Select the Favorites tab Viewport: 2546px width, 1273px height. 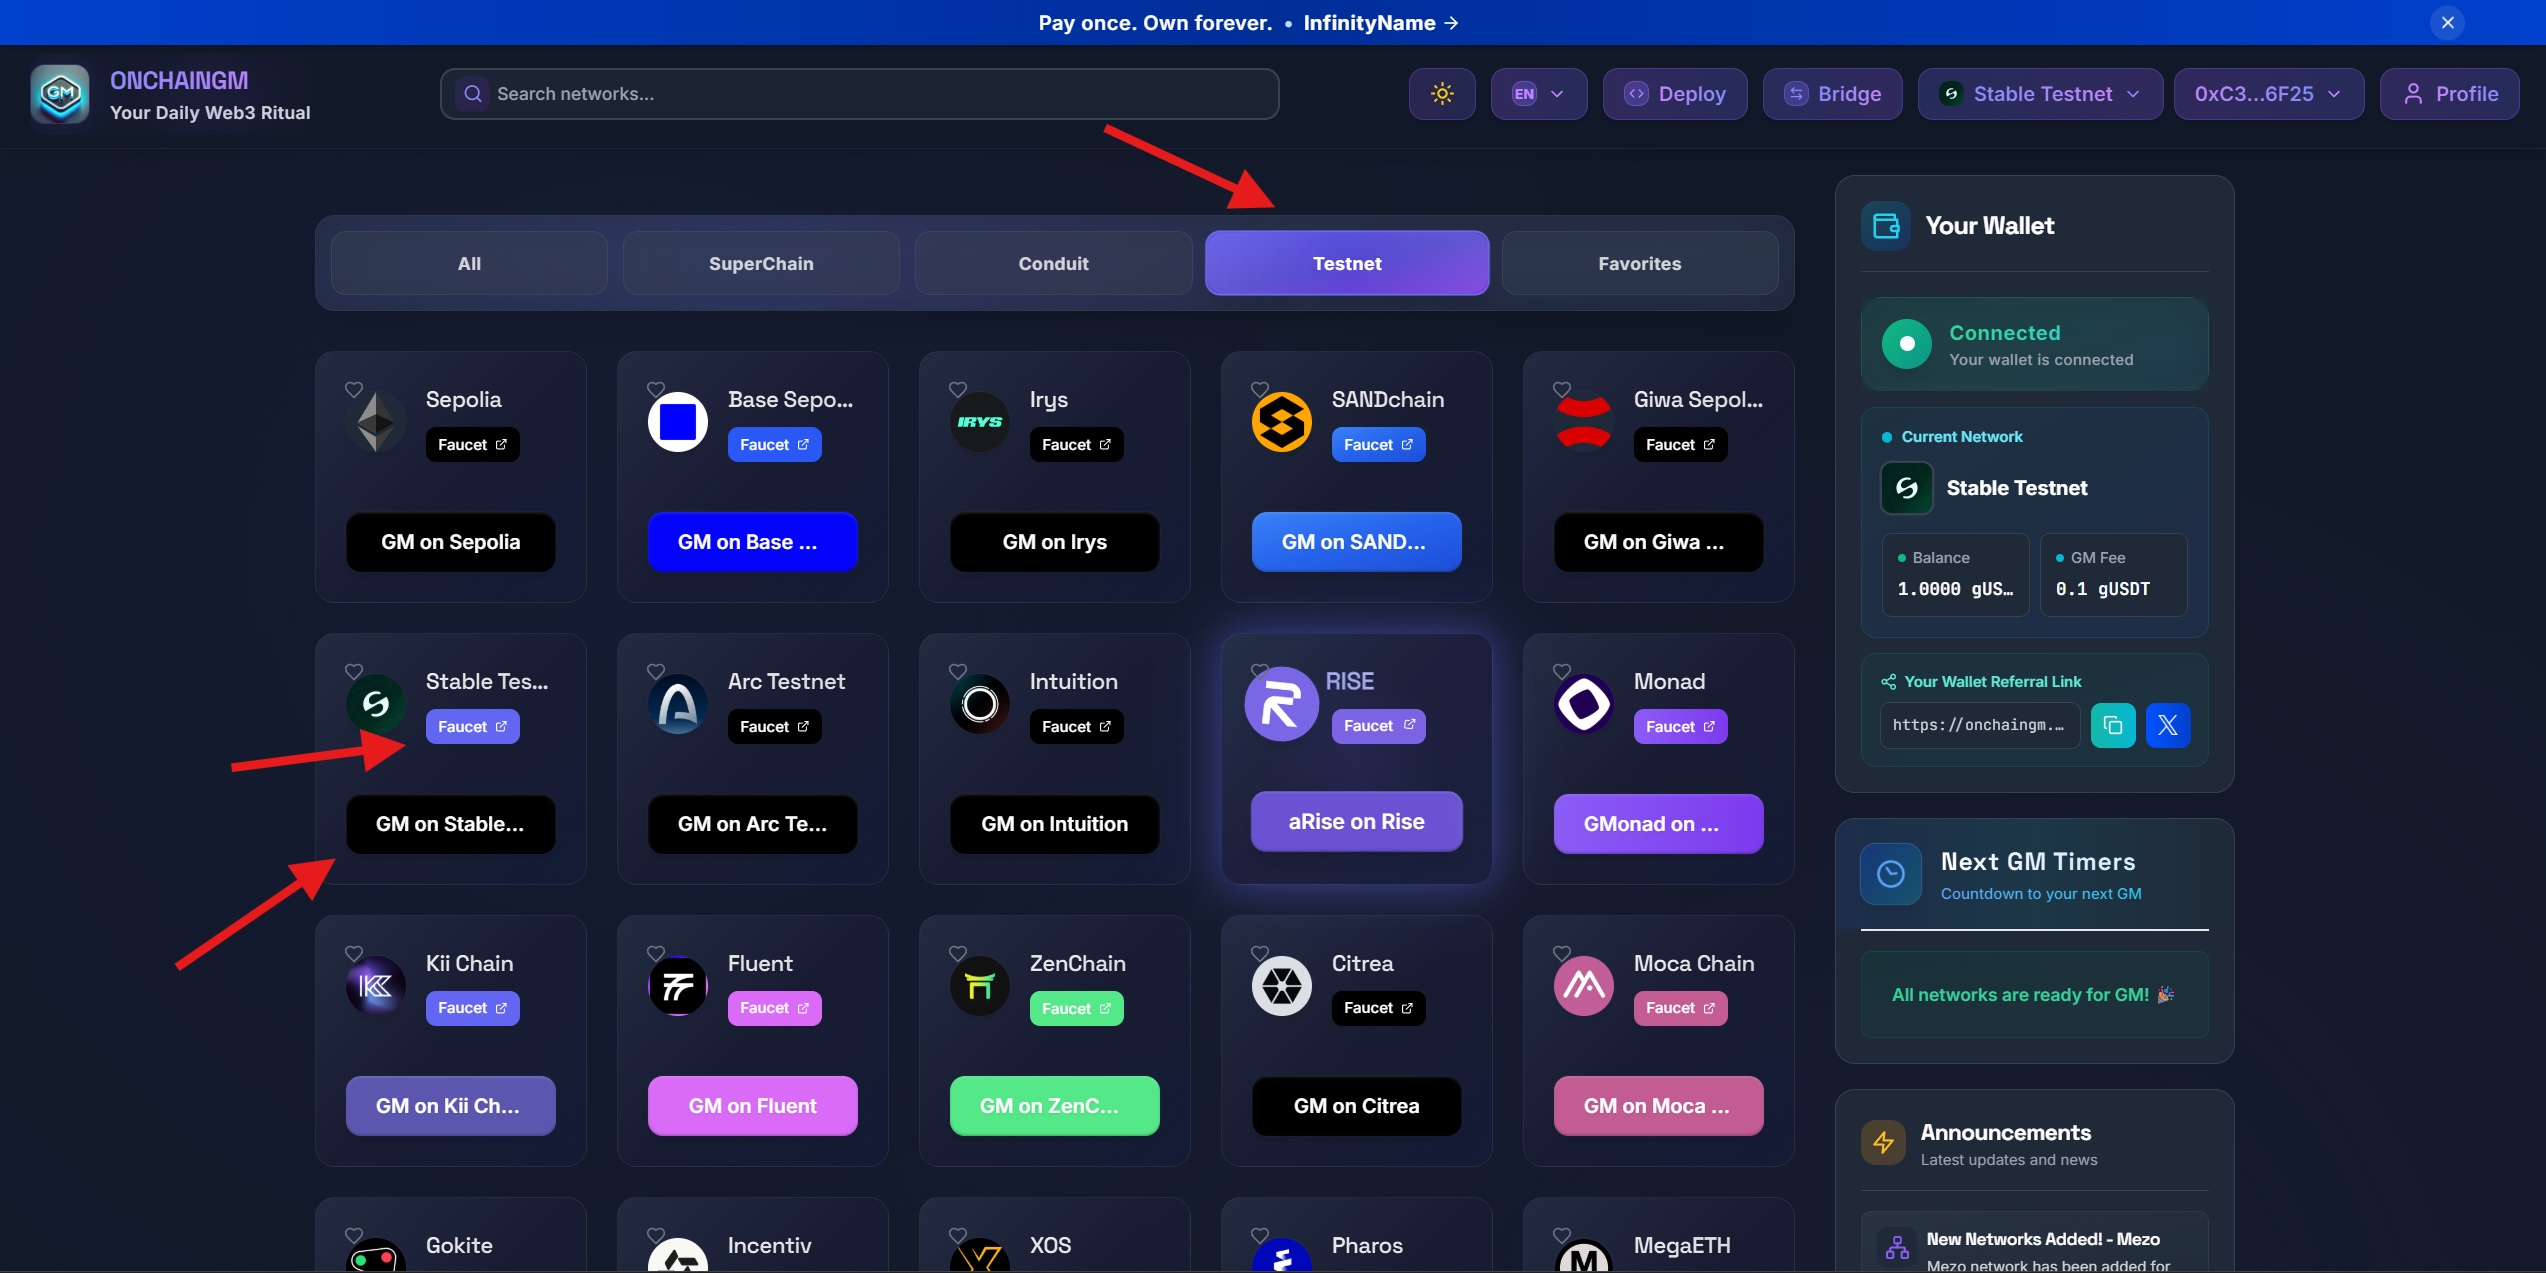click(1639, 263)
